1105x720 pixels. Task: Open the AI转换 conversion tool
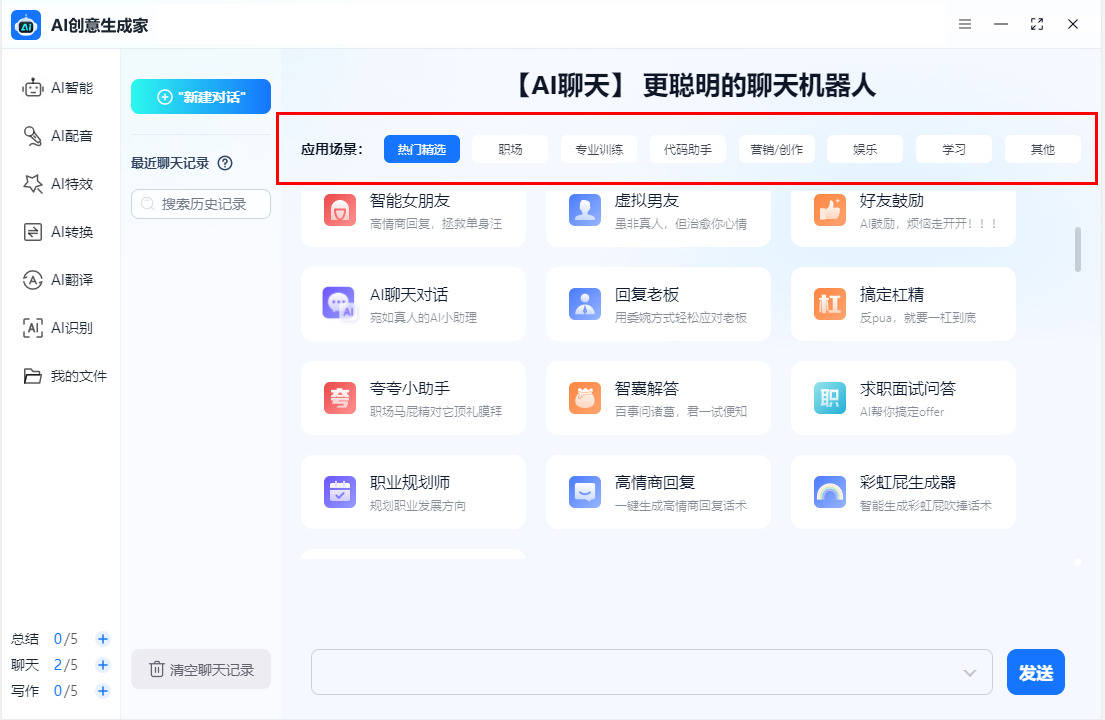58,232
